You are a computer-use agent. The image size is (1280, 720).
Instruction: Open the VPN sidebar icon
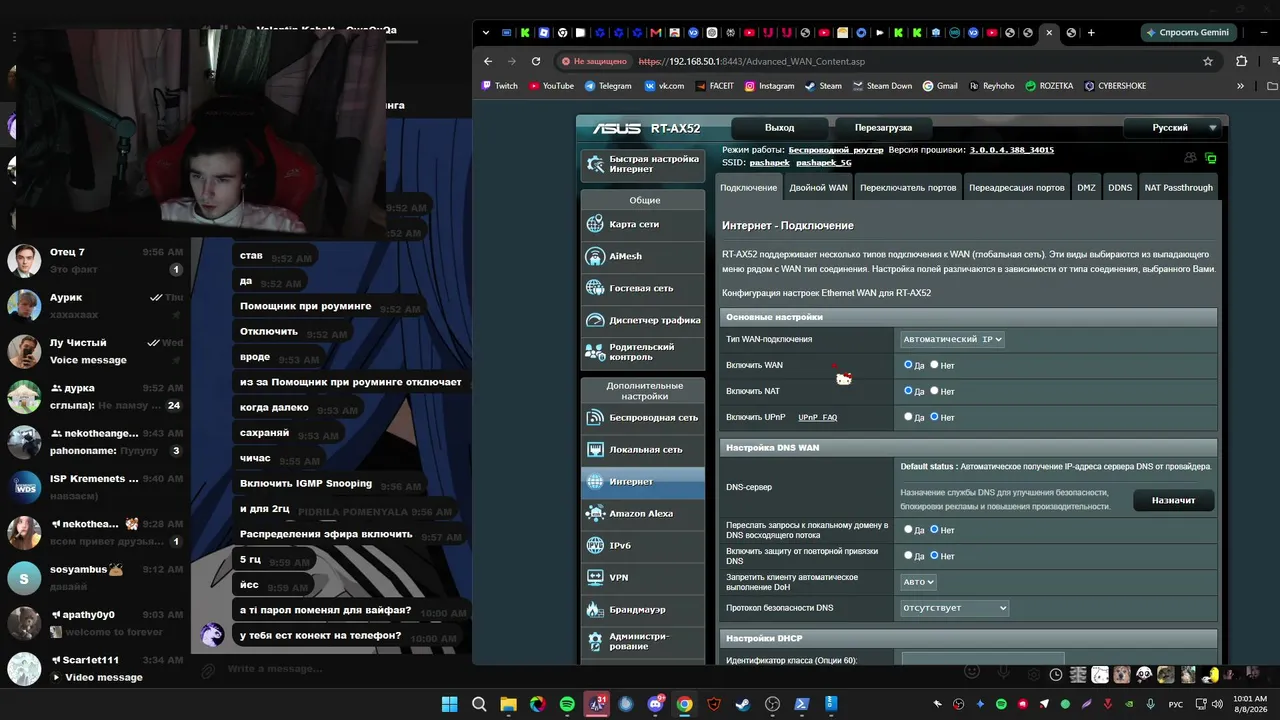click(595, 577)
